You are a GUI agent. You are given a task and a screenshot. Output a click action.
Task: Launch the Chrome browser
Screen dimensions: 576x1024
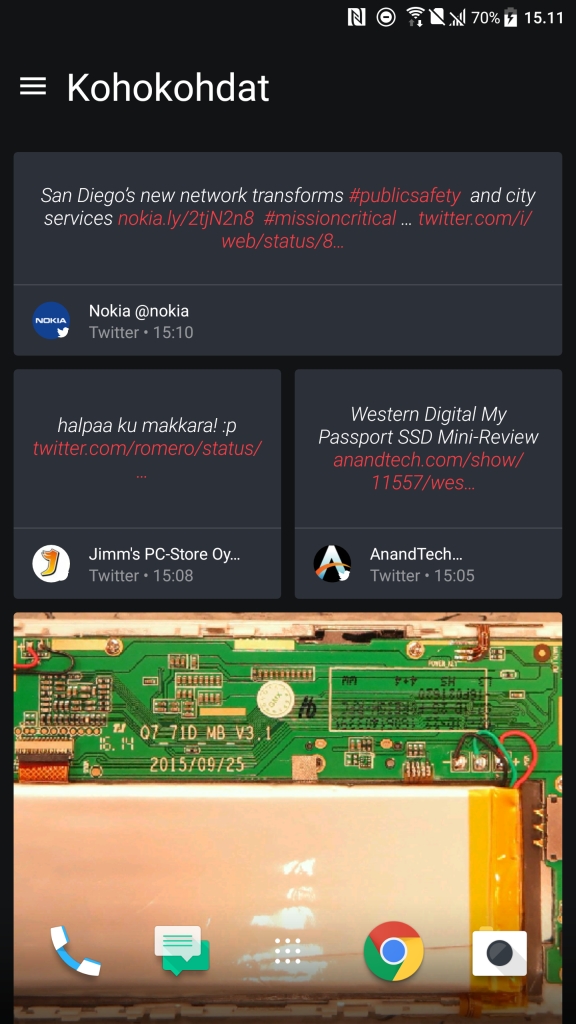click(x=393, y=951)
